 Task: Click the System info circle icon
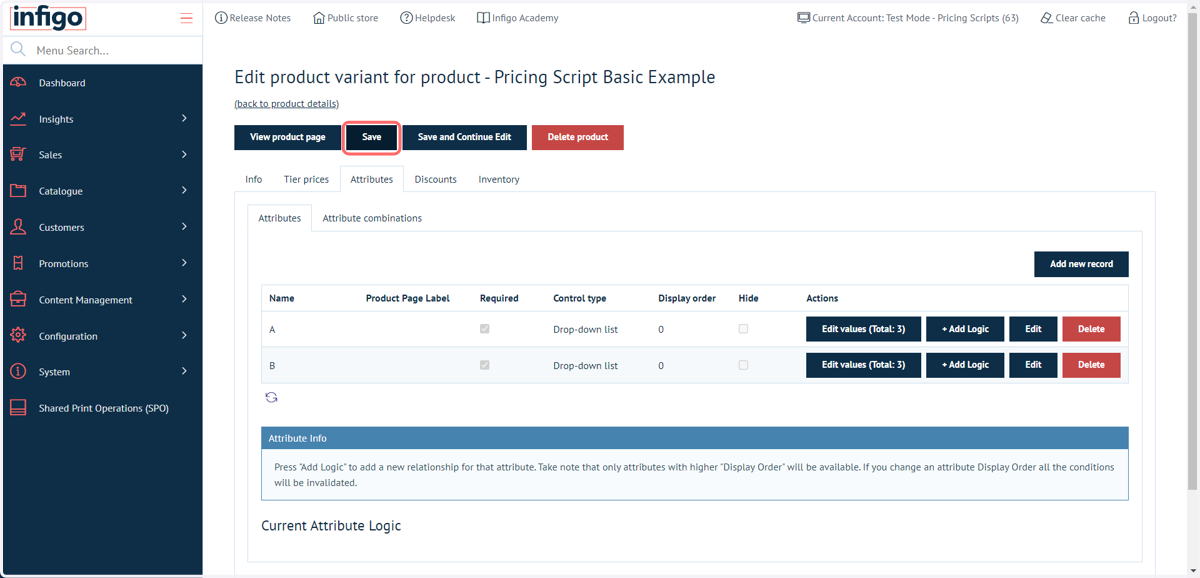click(x=18, y=371)
